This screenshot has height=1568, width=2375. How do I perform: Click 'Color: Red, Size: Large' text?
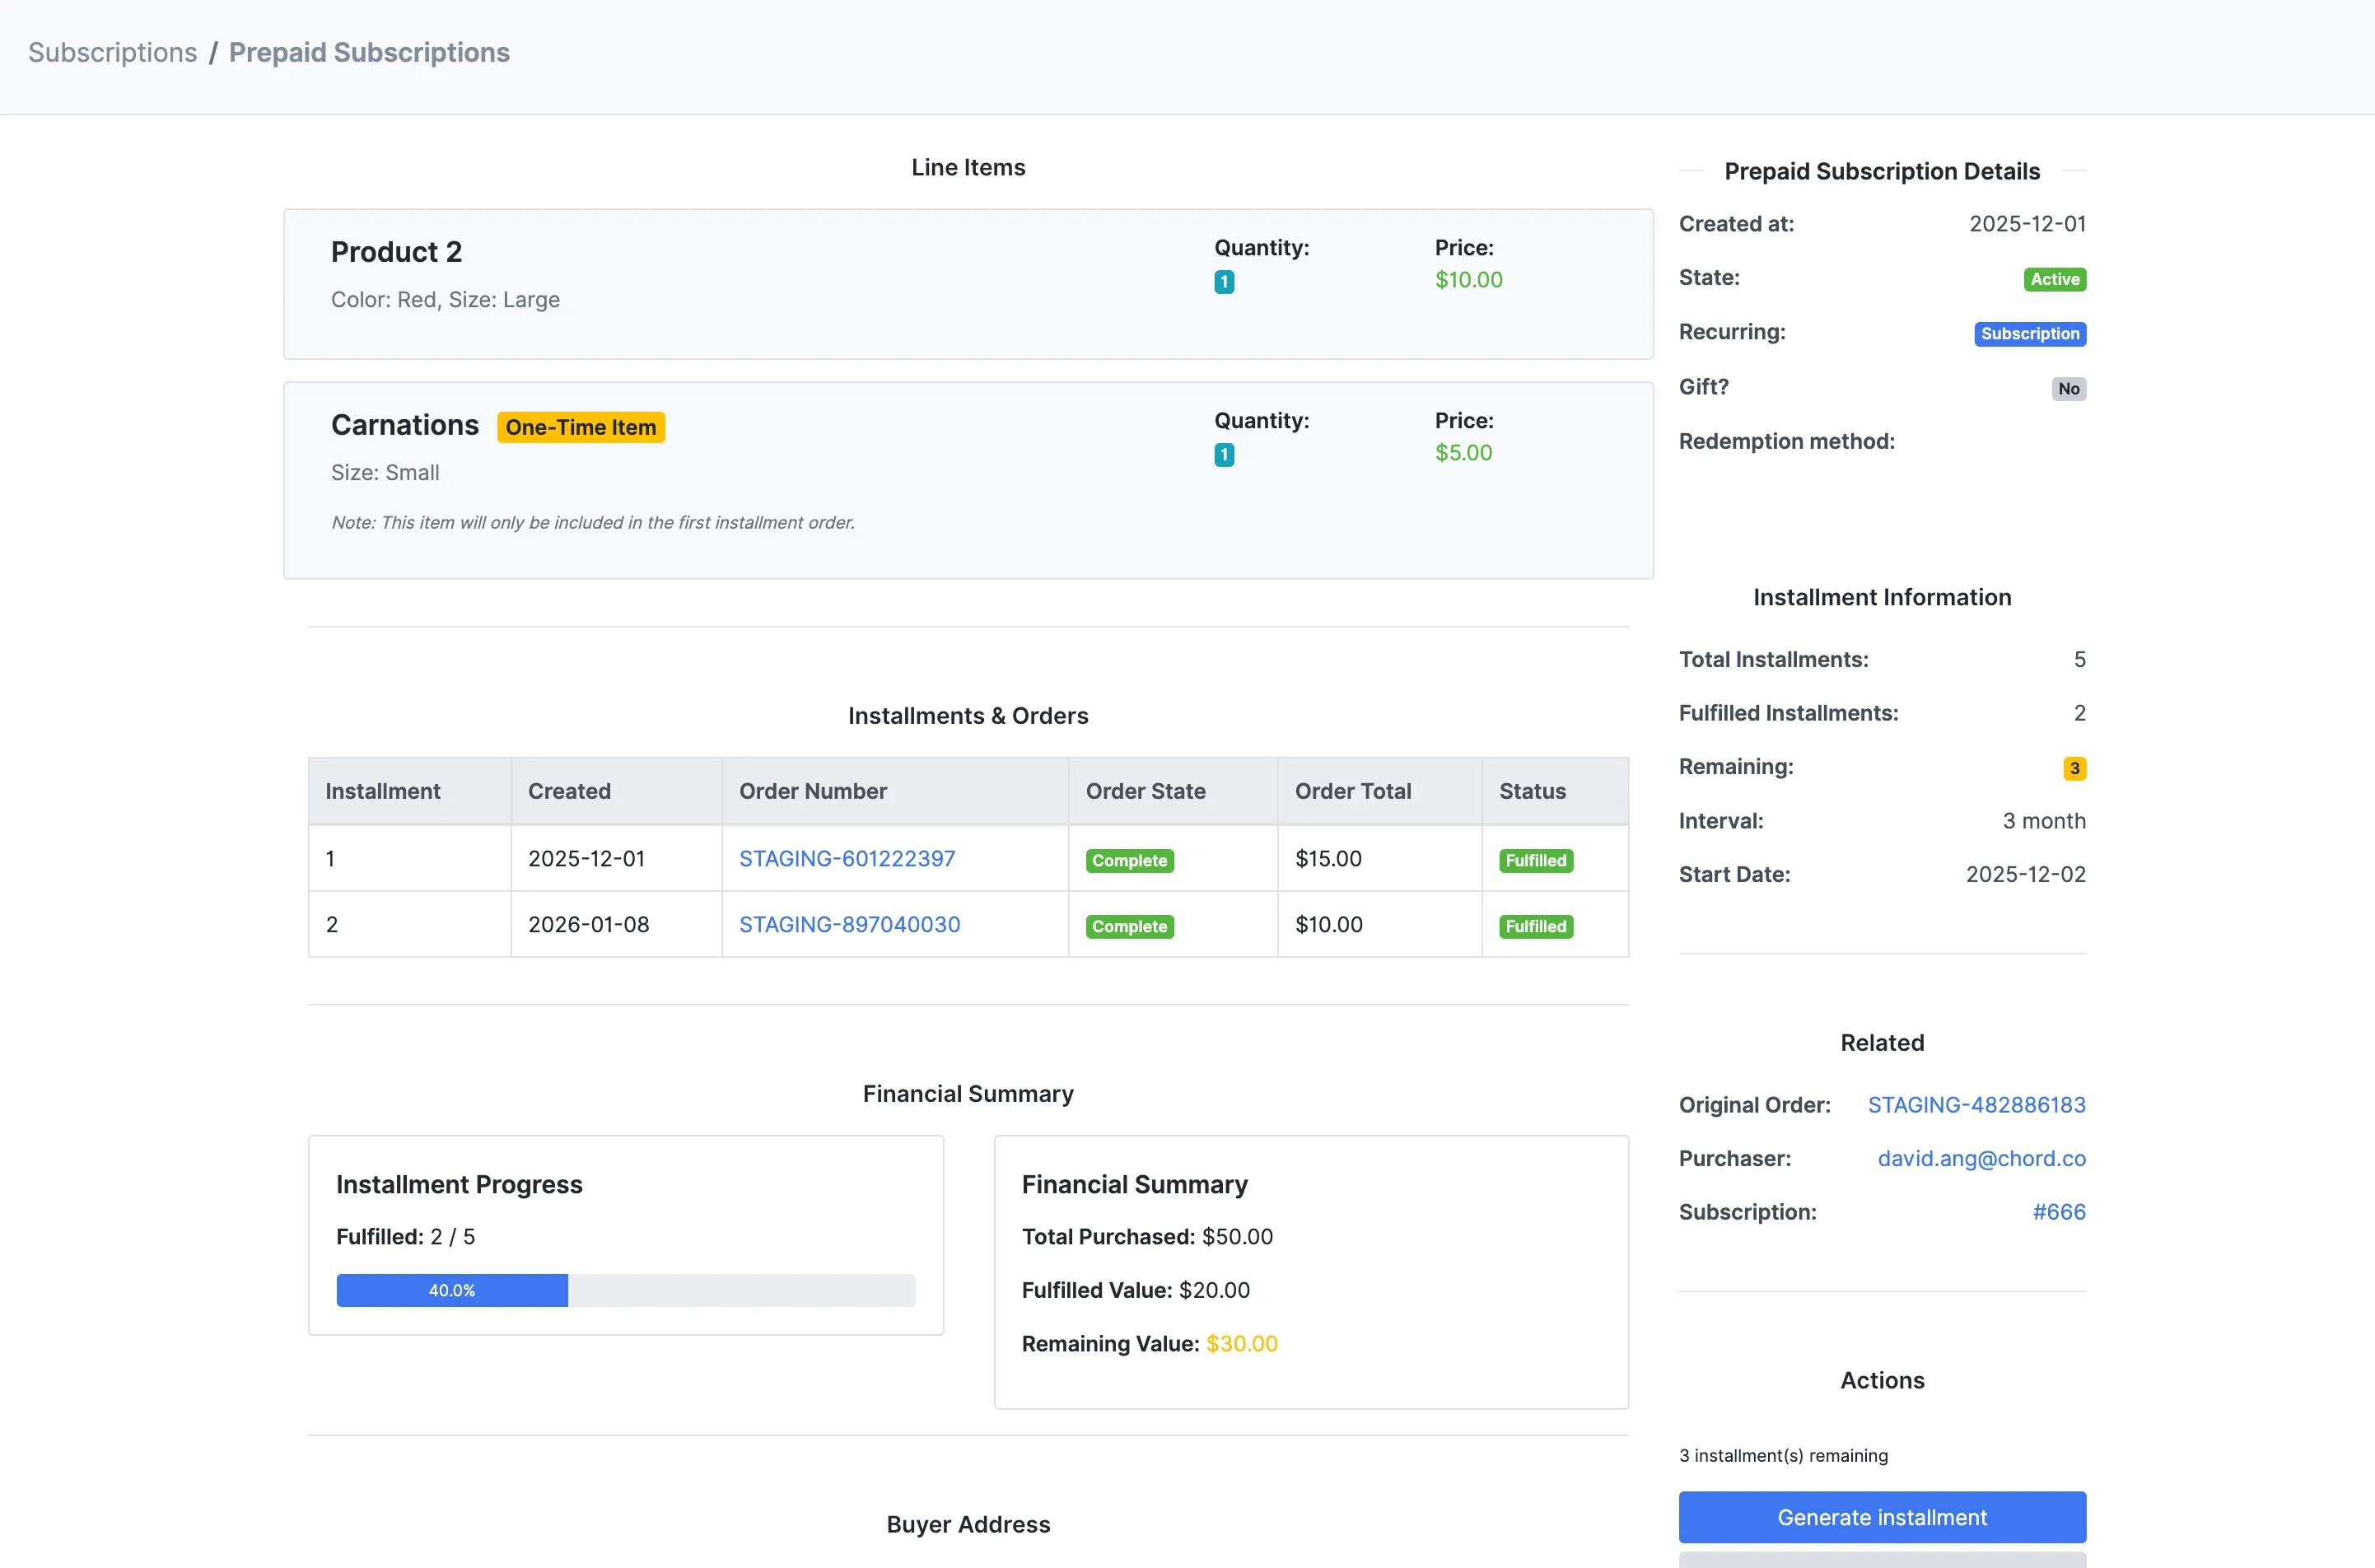445,299
